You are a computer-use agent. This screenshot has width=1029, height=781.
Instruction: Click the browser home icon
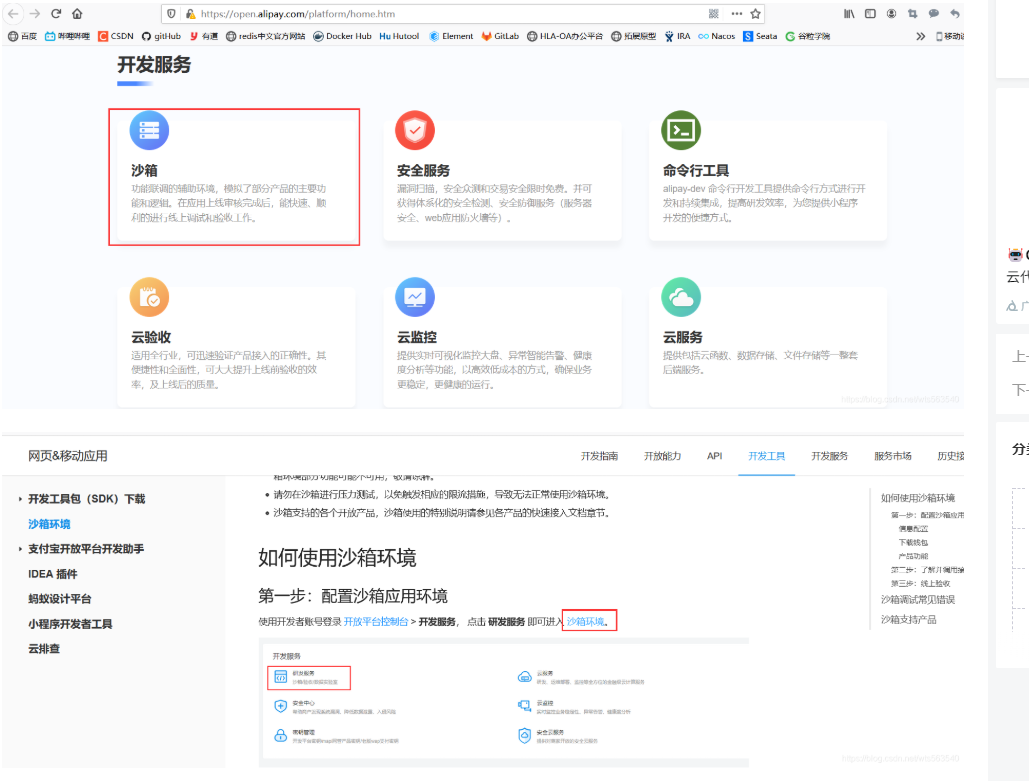77,13
